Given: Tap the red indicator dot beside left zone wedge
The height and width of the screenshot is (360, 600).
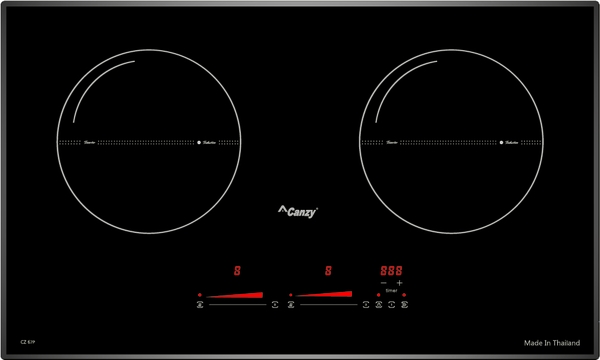Looking at the screenshot, I should click(x=200, y=295).
